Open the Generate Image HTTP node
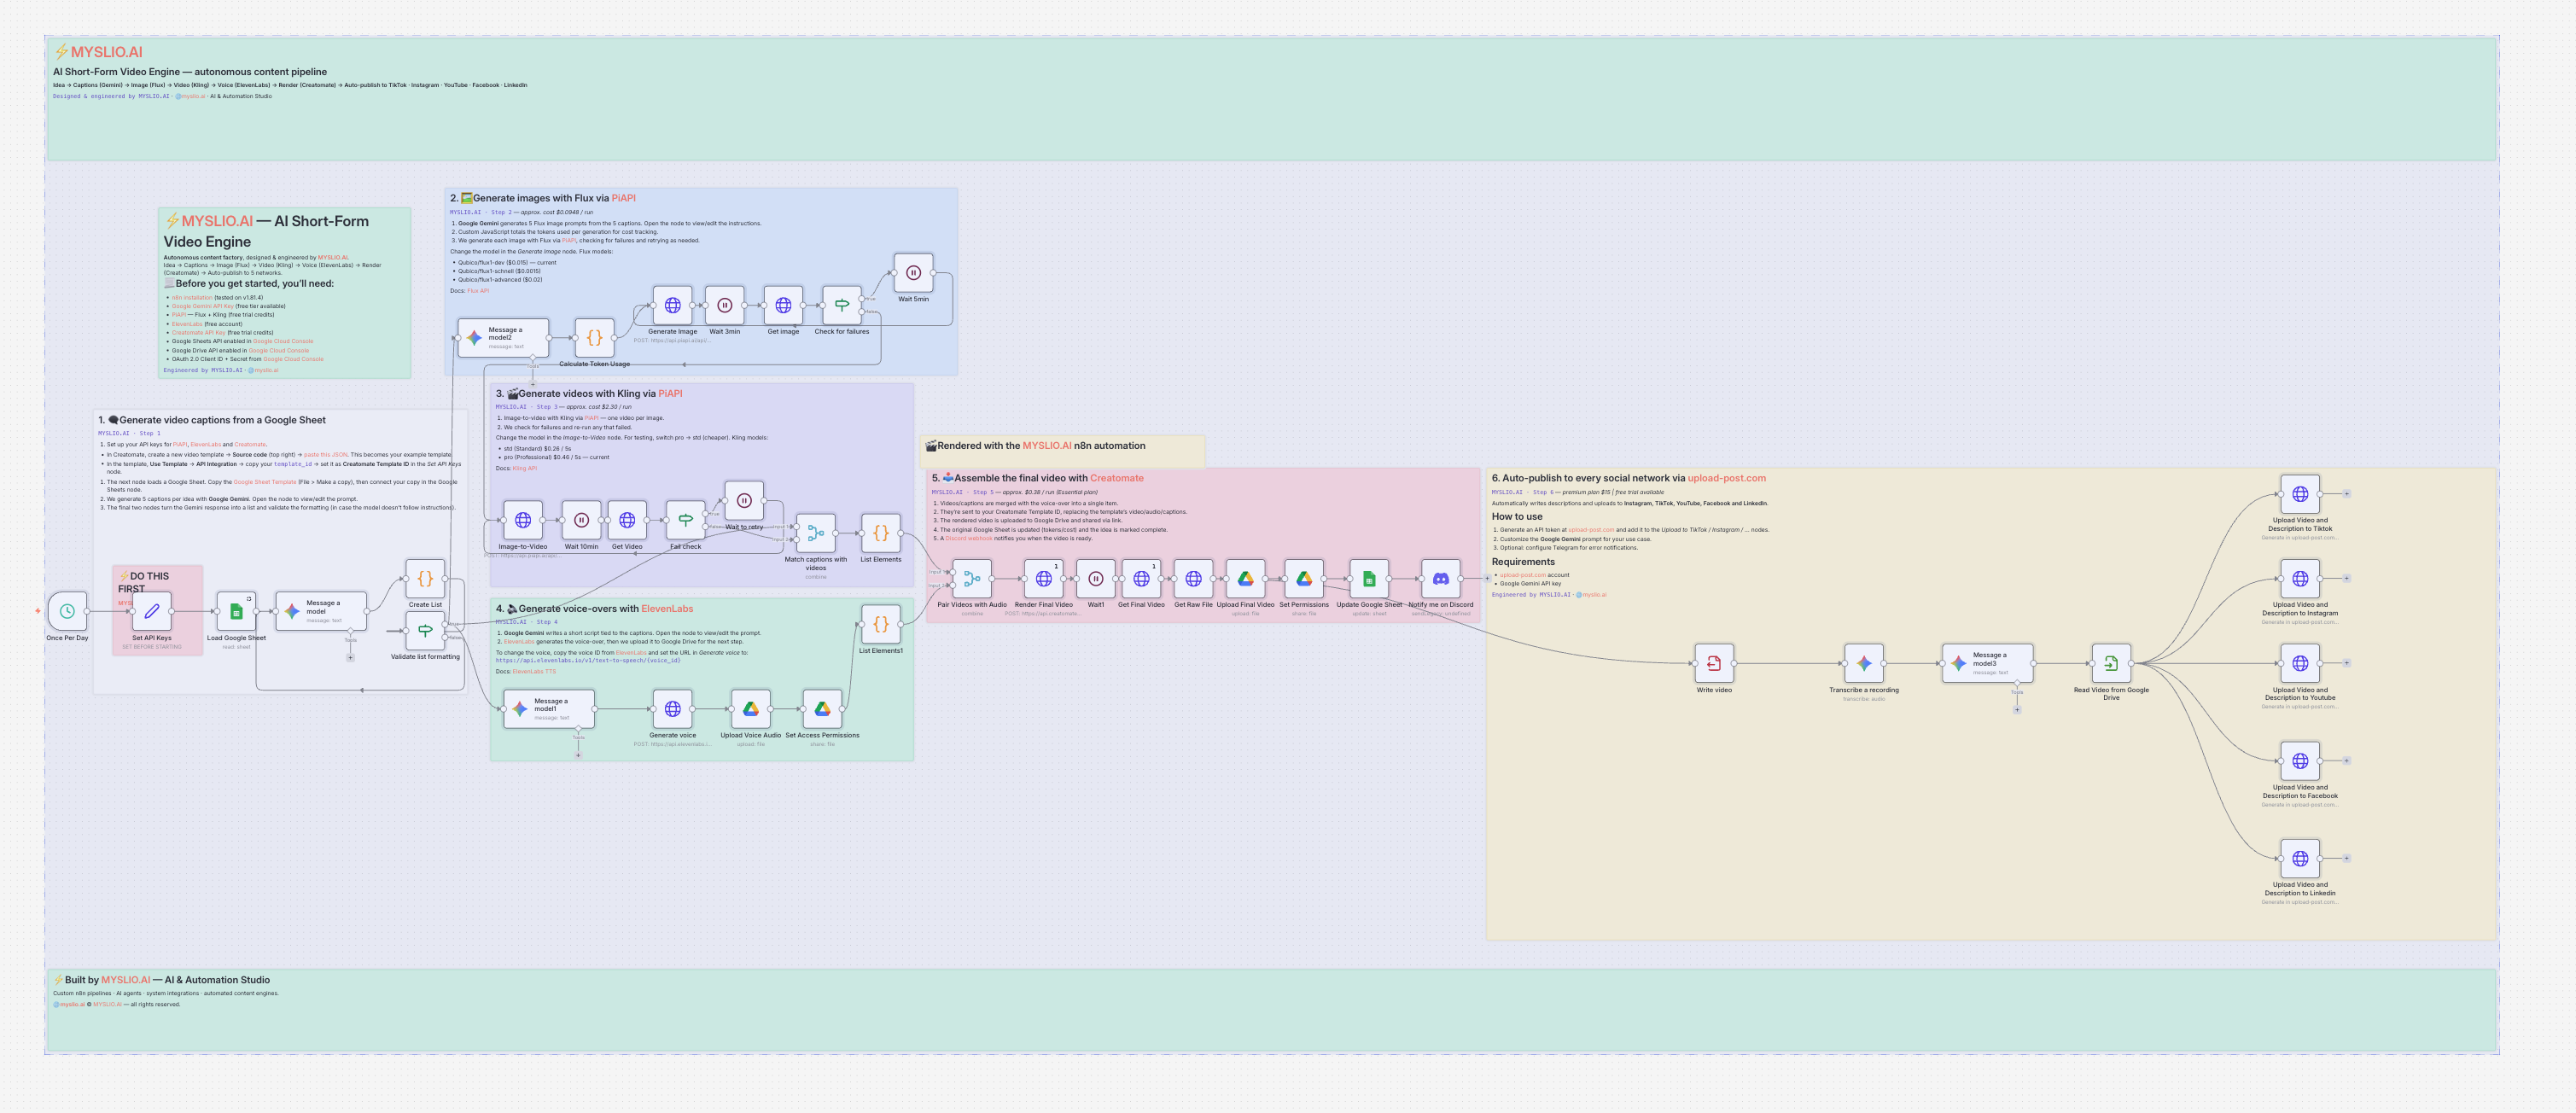The width and height of the screenshot is (2576, 1113). pos(672,305)
